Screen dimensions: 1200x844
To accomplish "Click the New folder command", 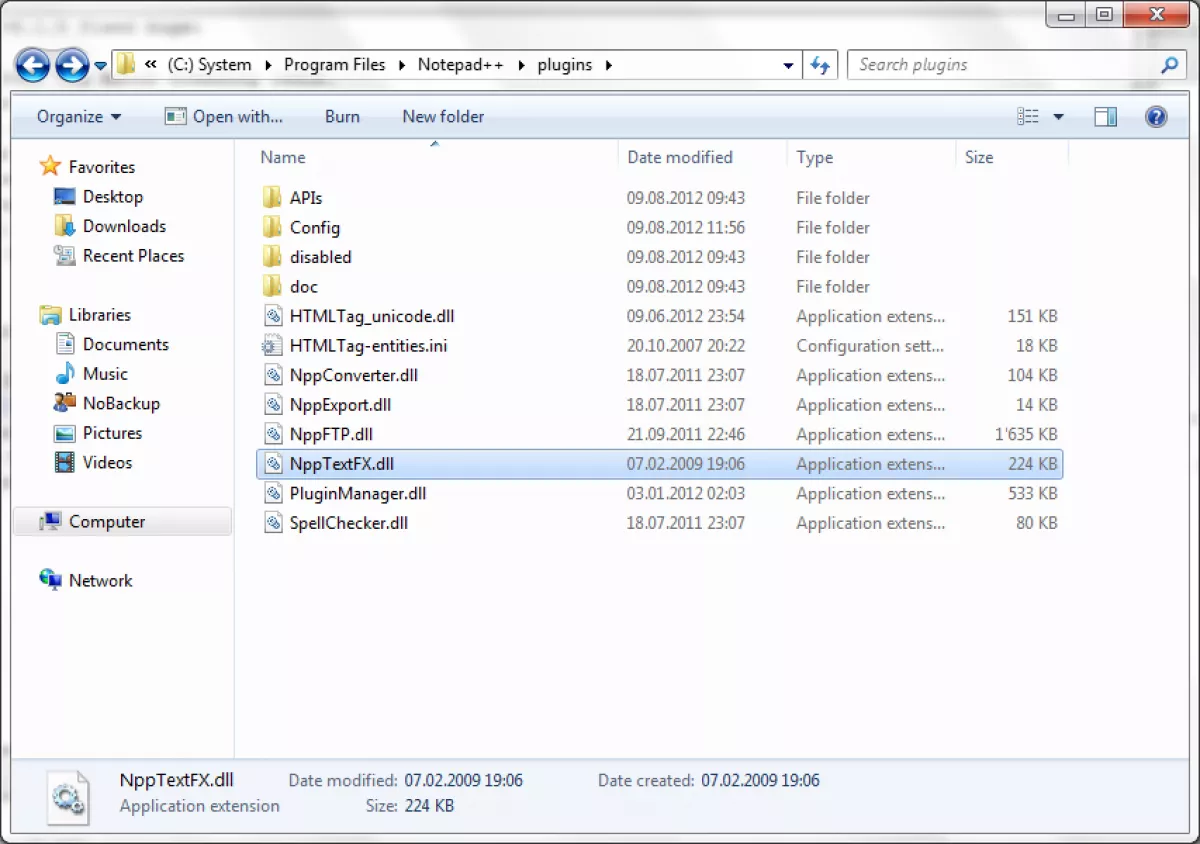I will (x=443, y=116).
